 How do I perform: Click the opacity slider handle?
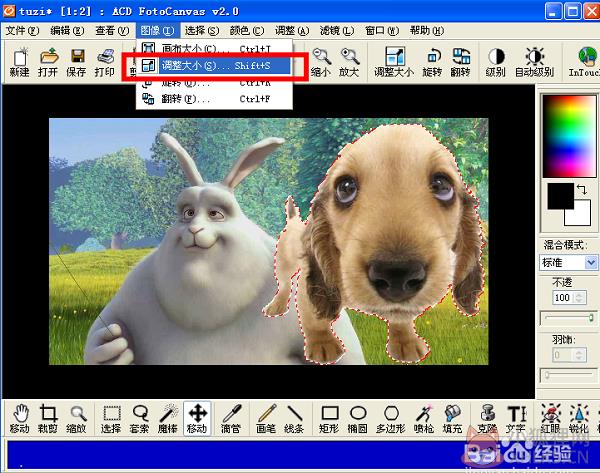pyautogui.click(x=591, y=318)
